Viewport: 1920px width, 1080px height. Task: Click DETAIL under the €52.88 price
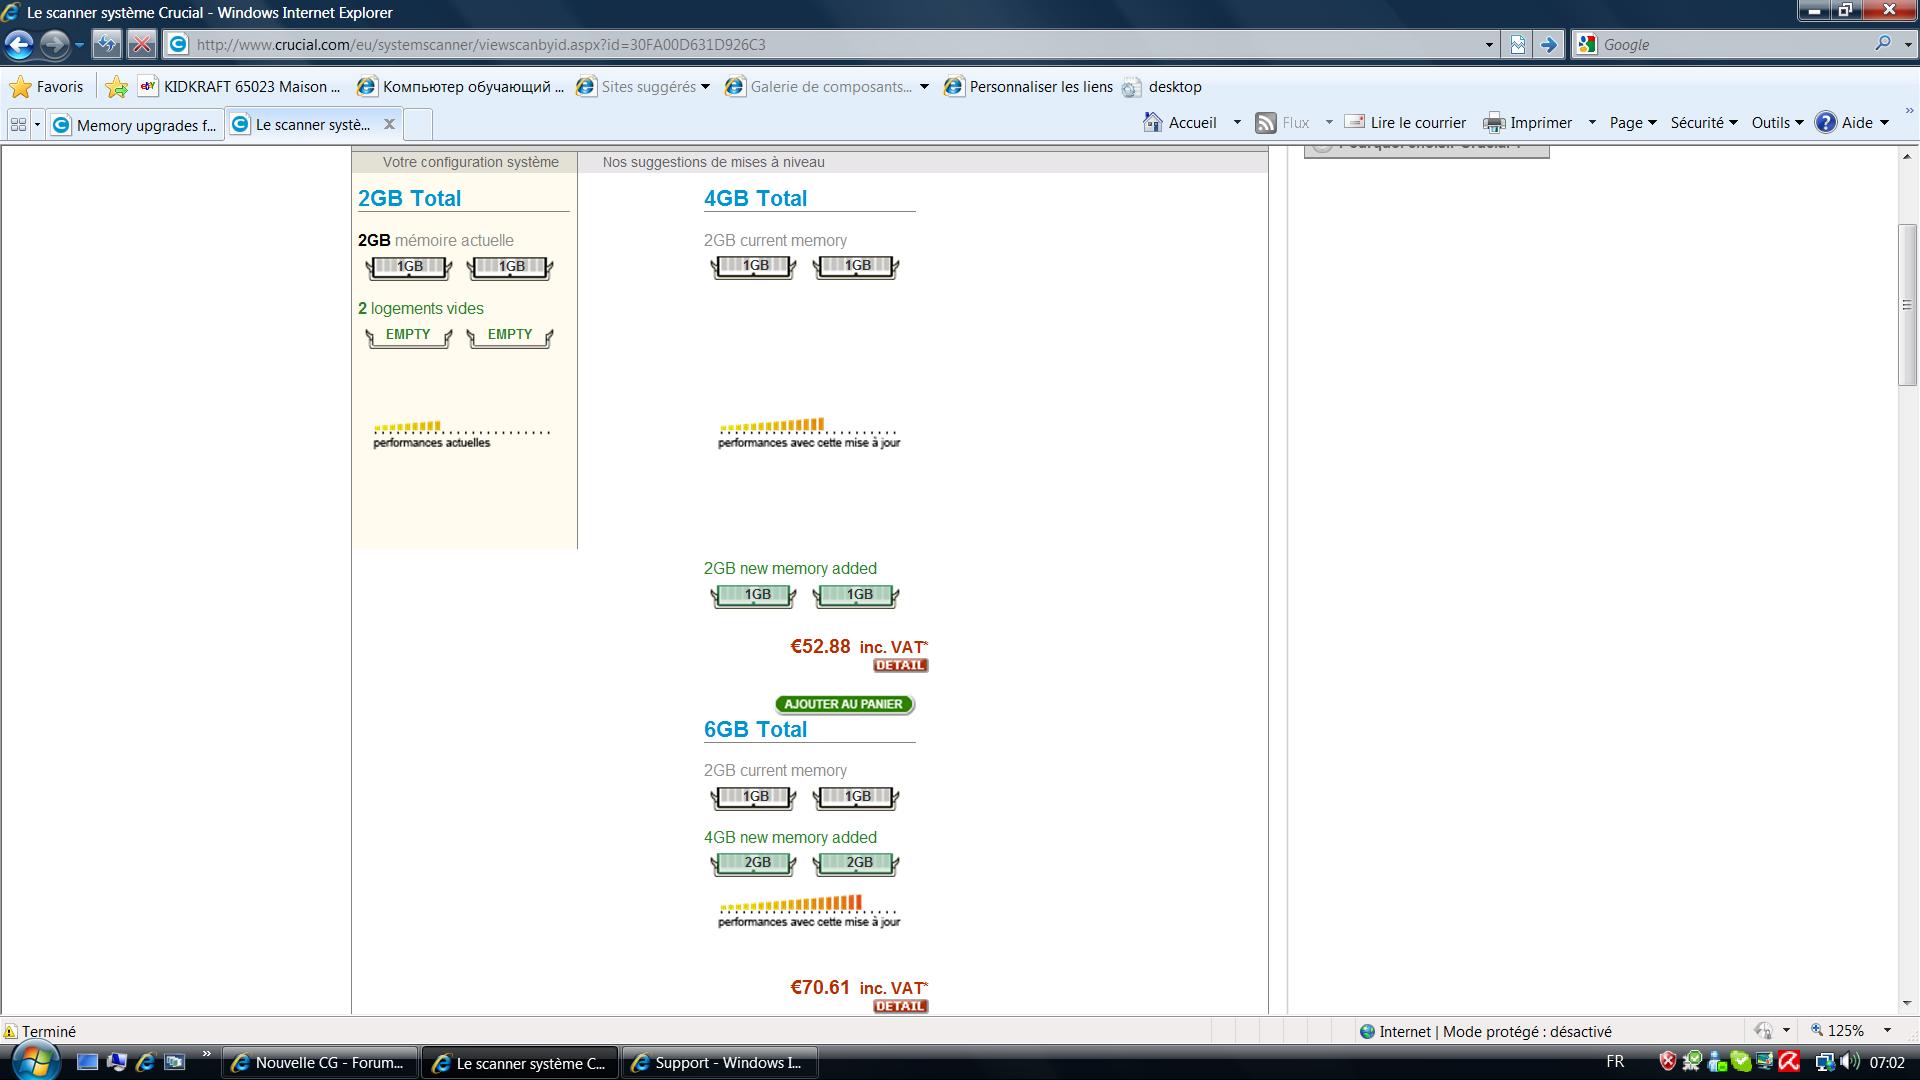point(900,665)
